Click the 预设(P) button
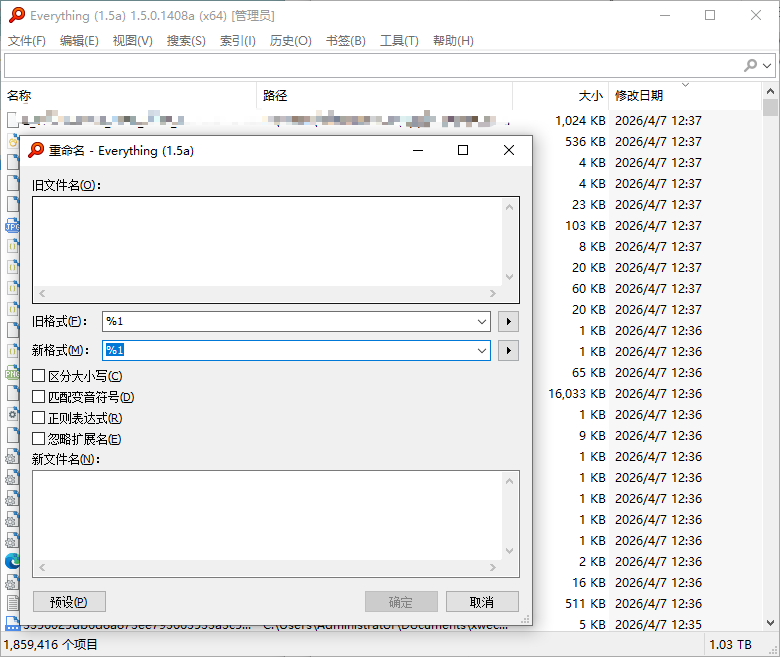This screenshot has width=780, height=657. [69, 602]
